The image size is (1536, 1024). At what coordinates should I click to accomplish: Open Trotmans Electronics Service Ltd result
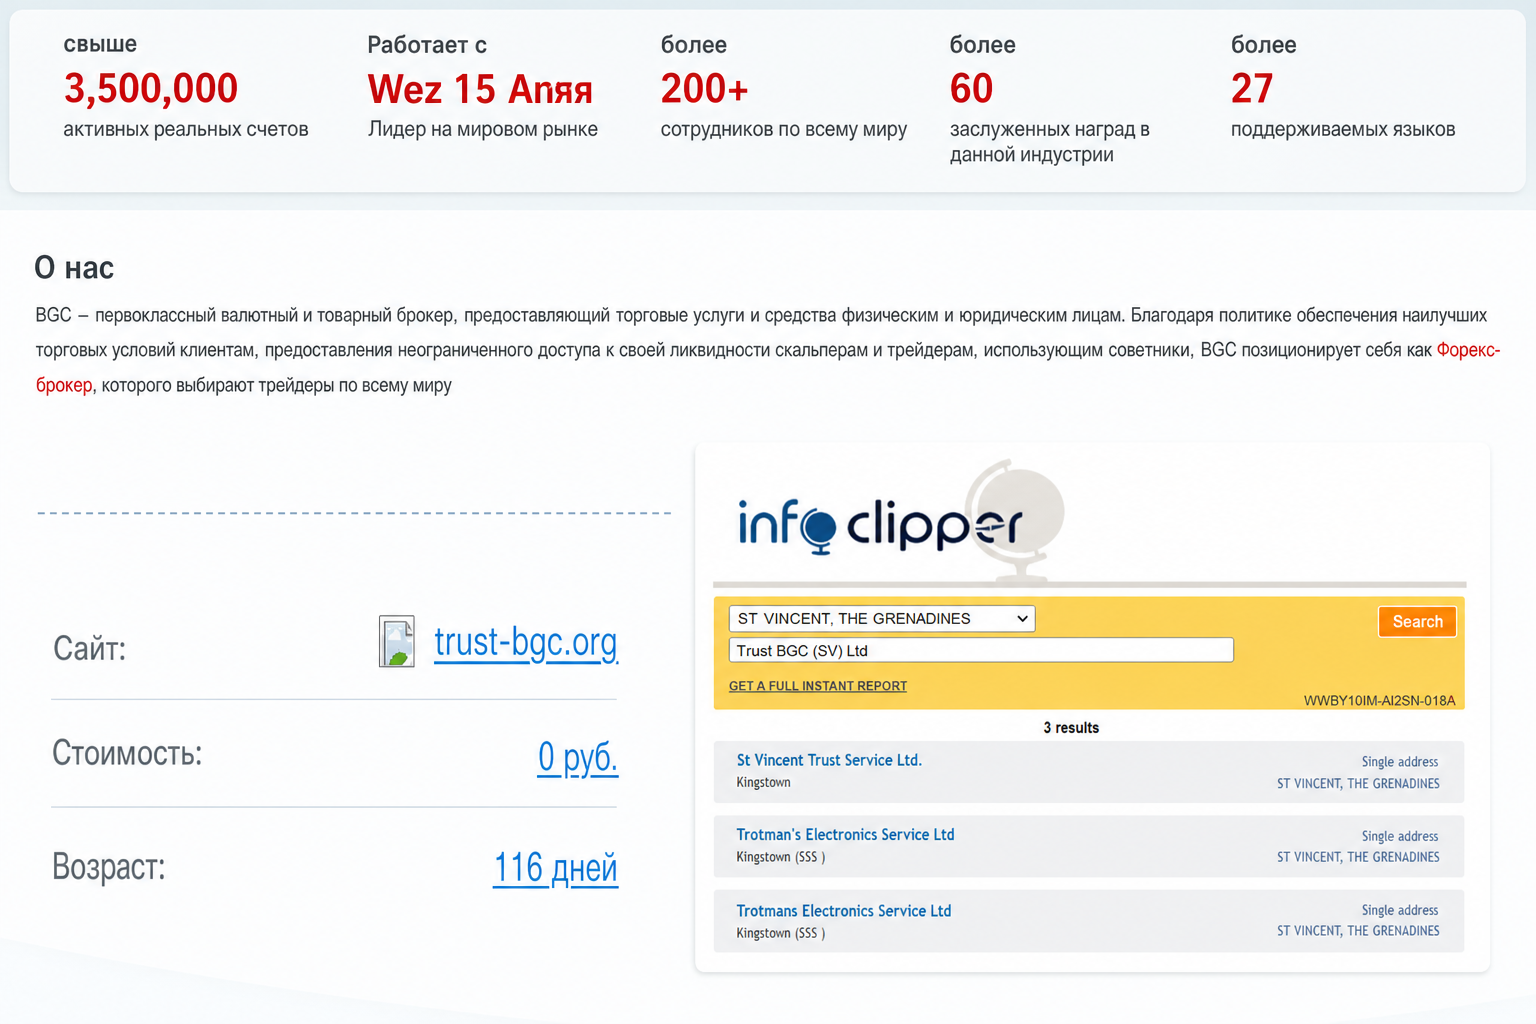[844, 911]
